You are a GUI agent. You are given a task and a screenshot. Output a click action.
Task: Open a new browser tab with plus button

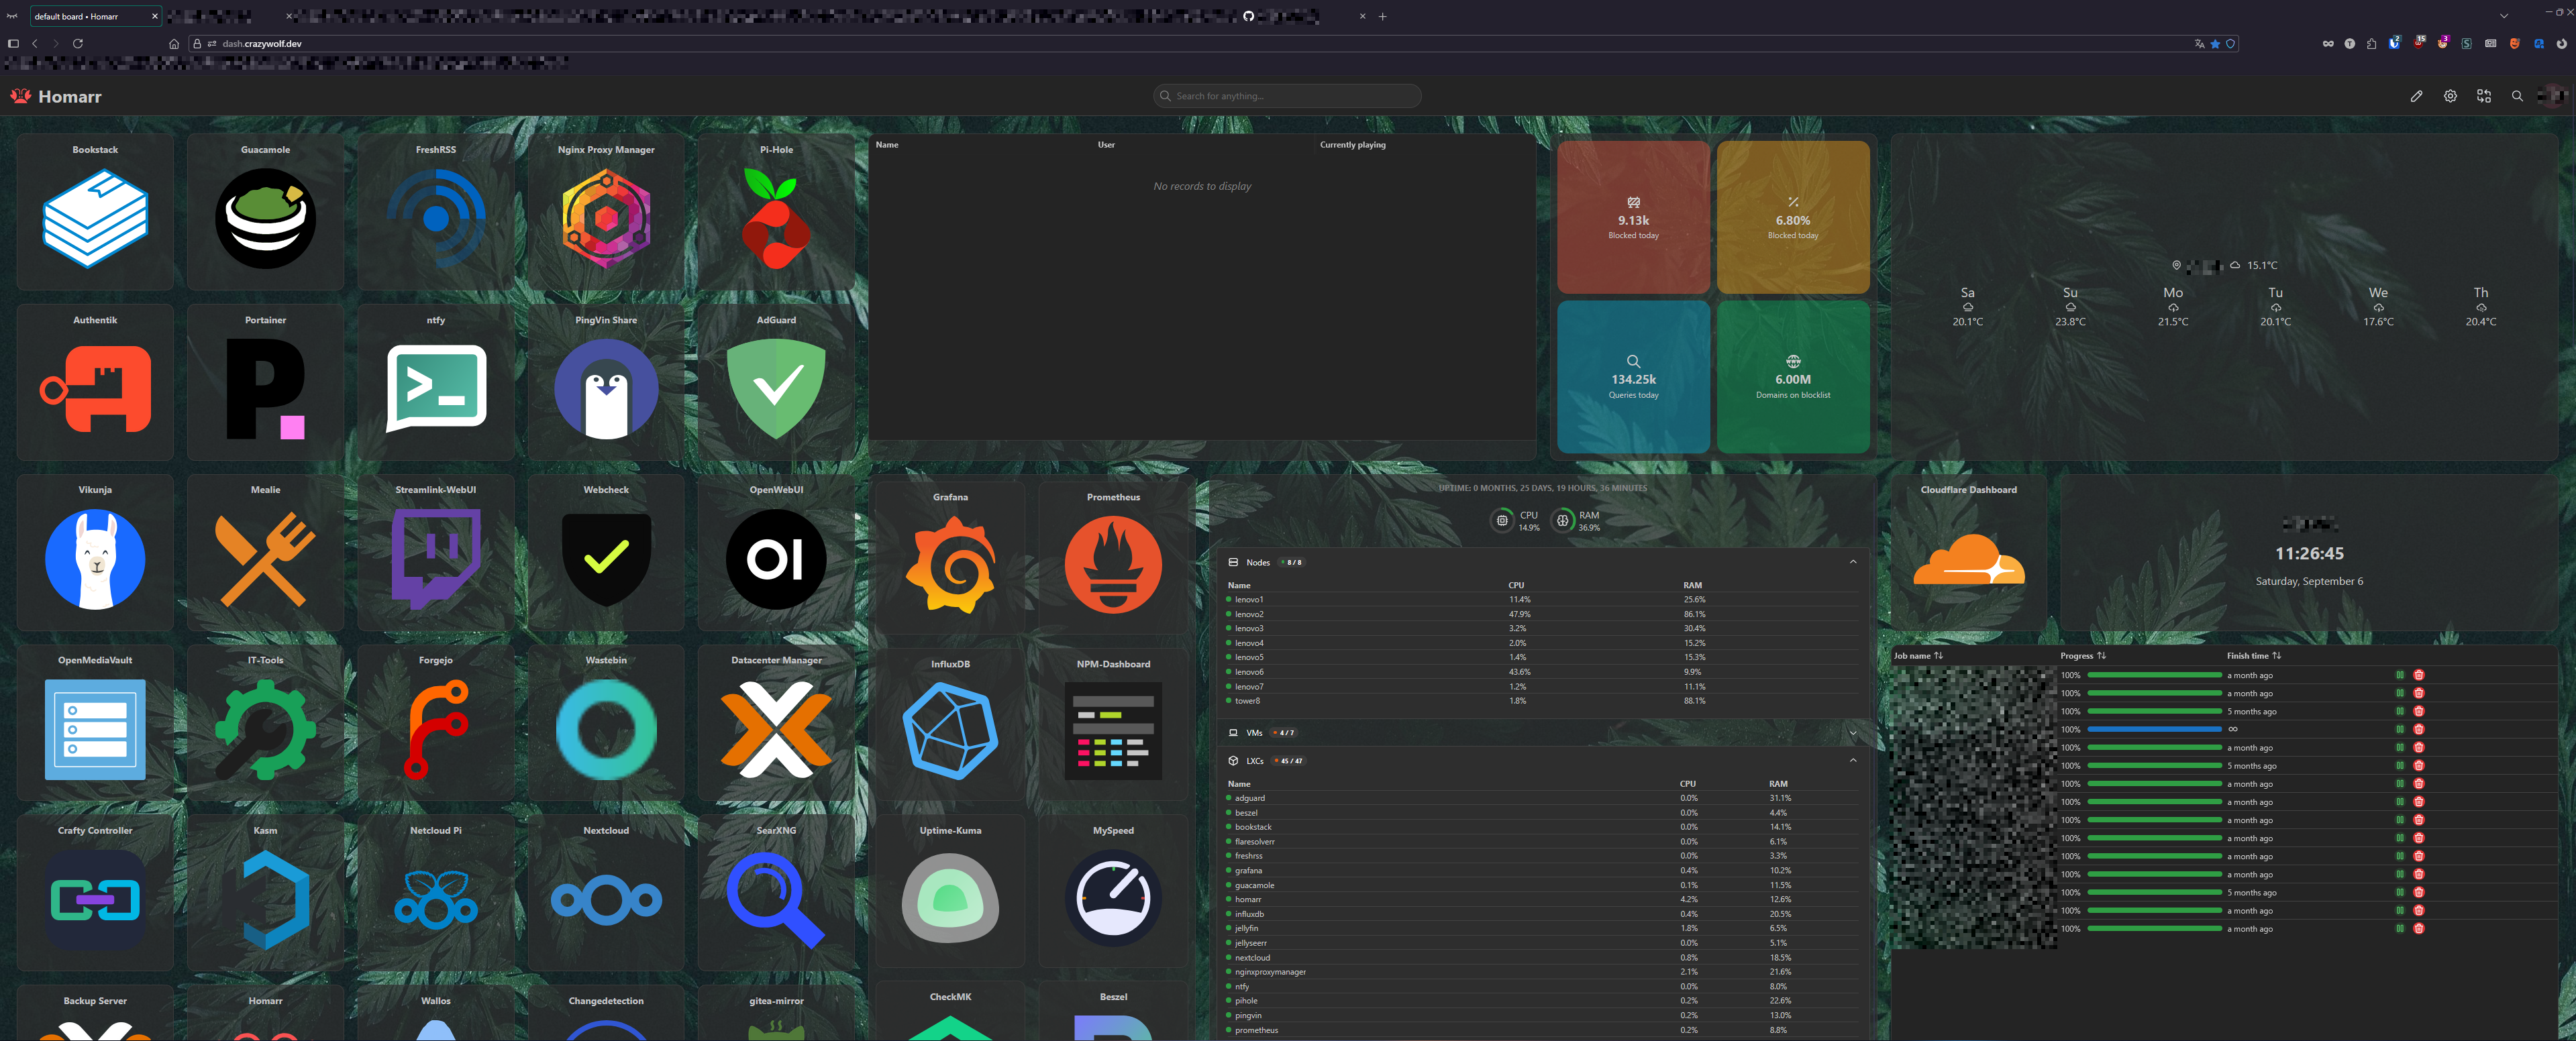1382,16
